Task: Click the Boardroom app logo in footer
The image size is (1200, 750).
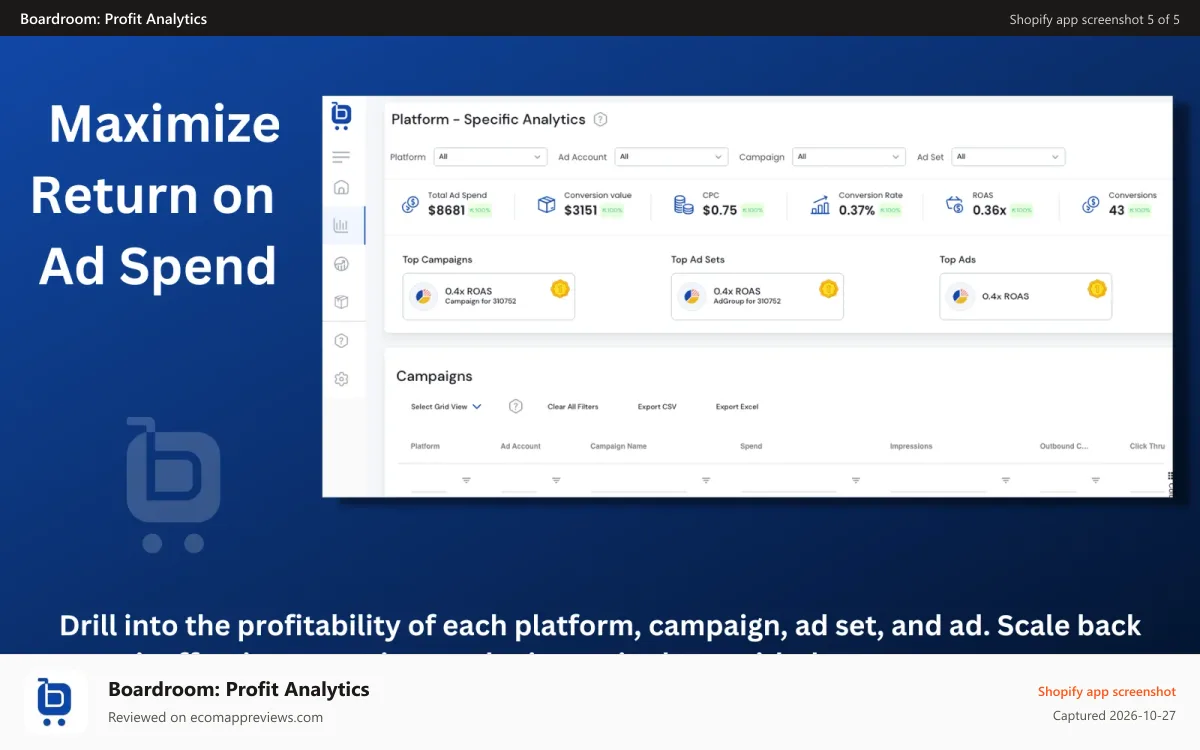Action: click(x=56, y=702)
